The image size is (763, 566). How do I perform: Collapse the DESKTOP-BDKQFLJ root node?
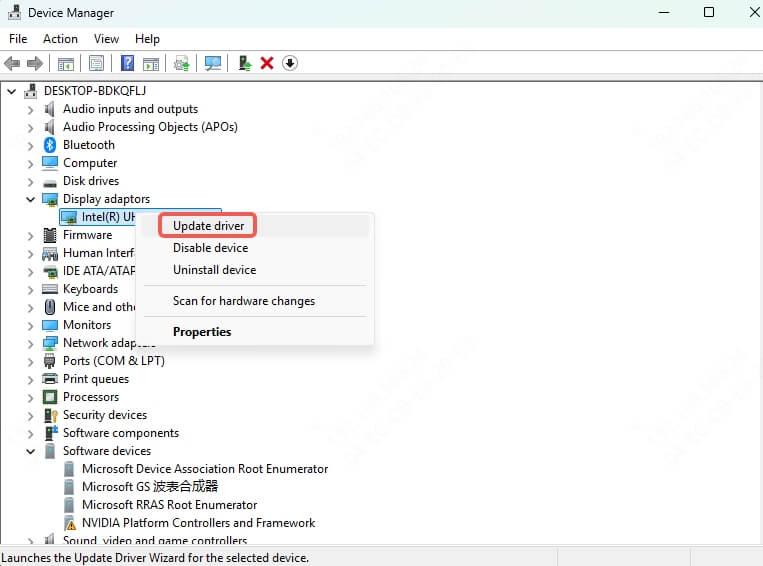pyautogui.click(x=12, y=91)
